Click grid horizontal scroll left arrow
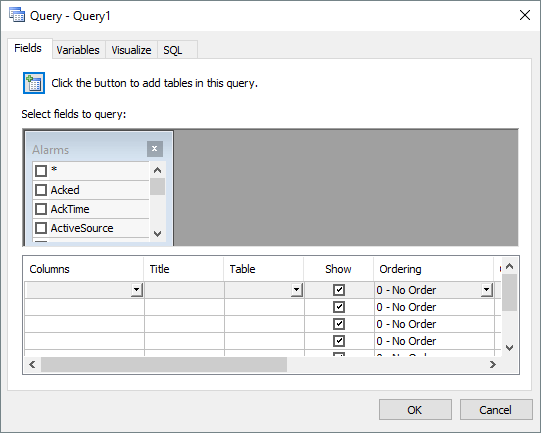The width and height of the screenshot is (541, 433). [x=32, y=364]
